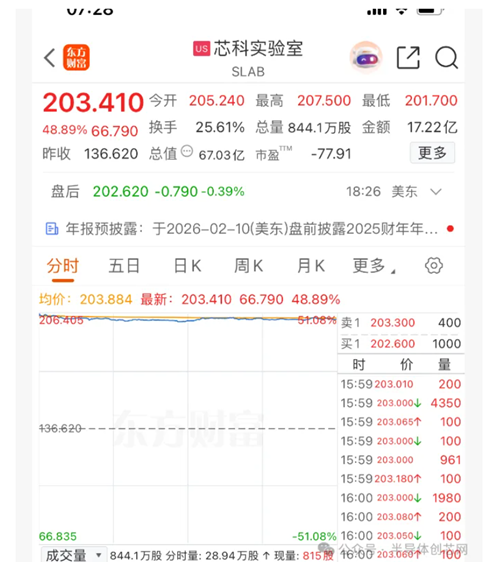Switch to the 日K tab
The width and height of the screenshot is (500, 562).
tap(187, 266)
